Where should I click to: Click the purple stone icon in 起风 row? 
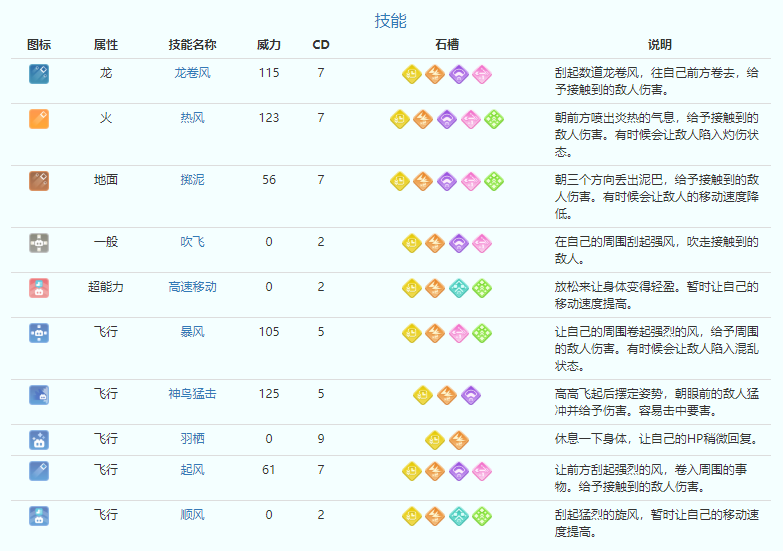point(458,471)
